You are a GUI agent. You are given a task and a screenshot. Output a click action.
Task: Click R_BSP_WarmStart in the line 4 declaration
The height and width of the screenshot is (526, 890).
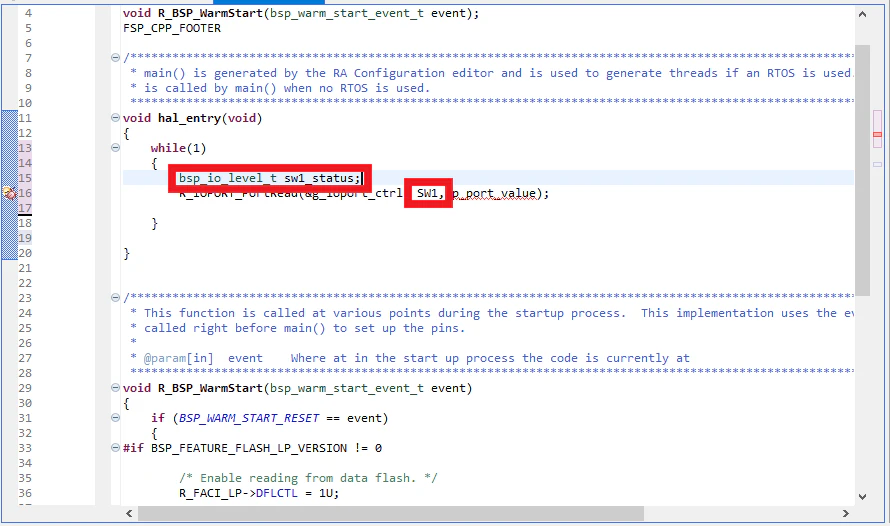210,13
